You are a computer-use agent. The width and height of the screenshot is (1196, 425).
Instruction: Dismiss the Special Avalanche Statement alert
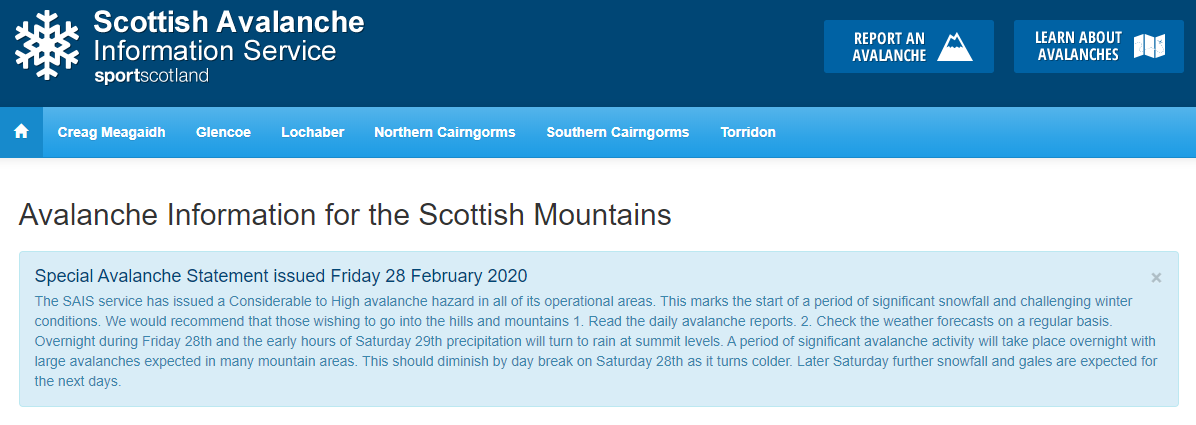(1156, 277)
